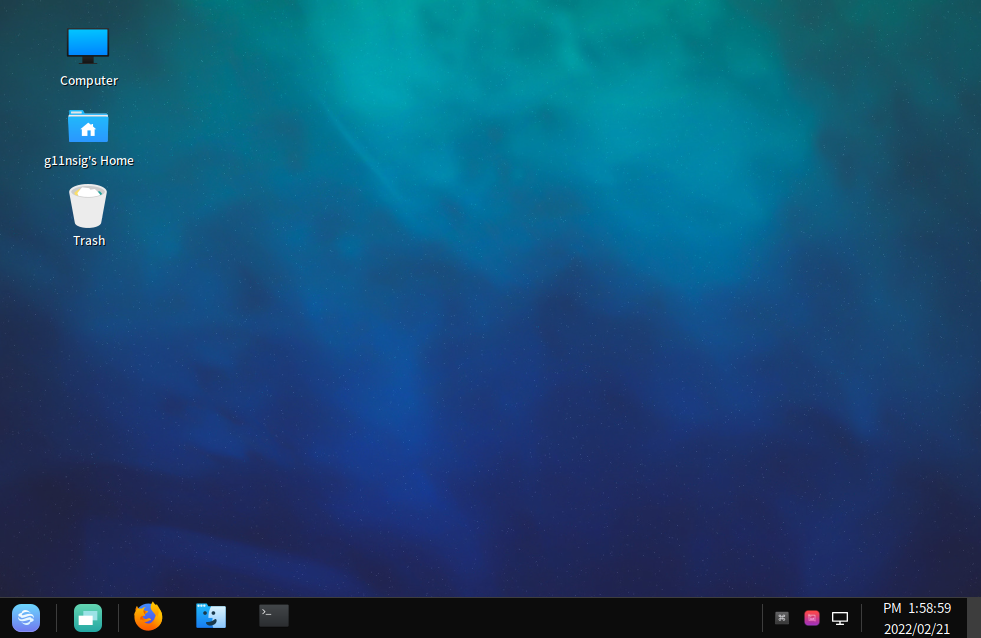
Task: Open g11nsig's Home folder
Action: coord(88,126)
